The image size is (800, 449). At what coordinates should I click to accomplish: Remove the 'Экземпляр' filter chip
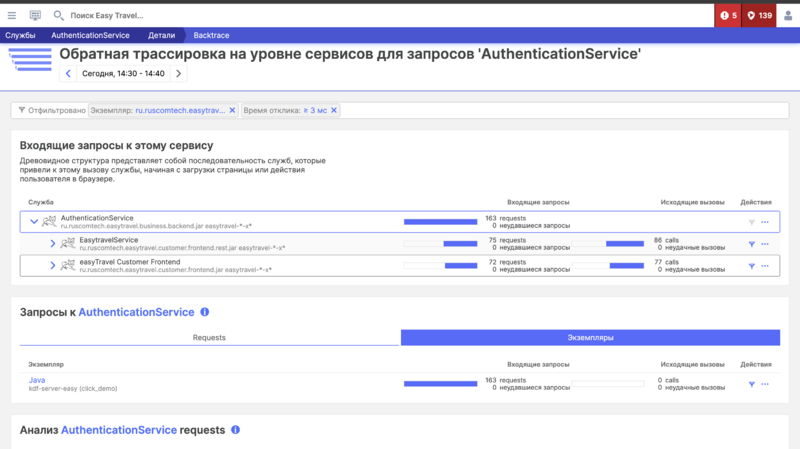click(232, 110)
